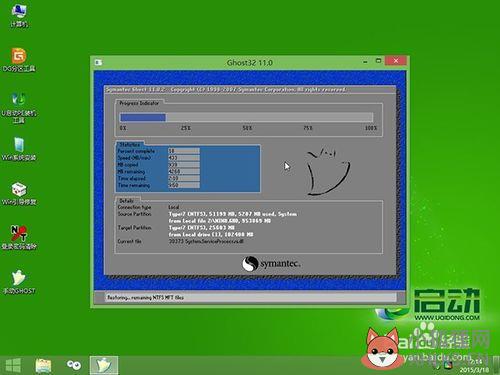
Task: Open the system tray clock
Action: click(475, 366)
